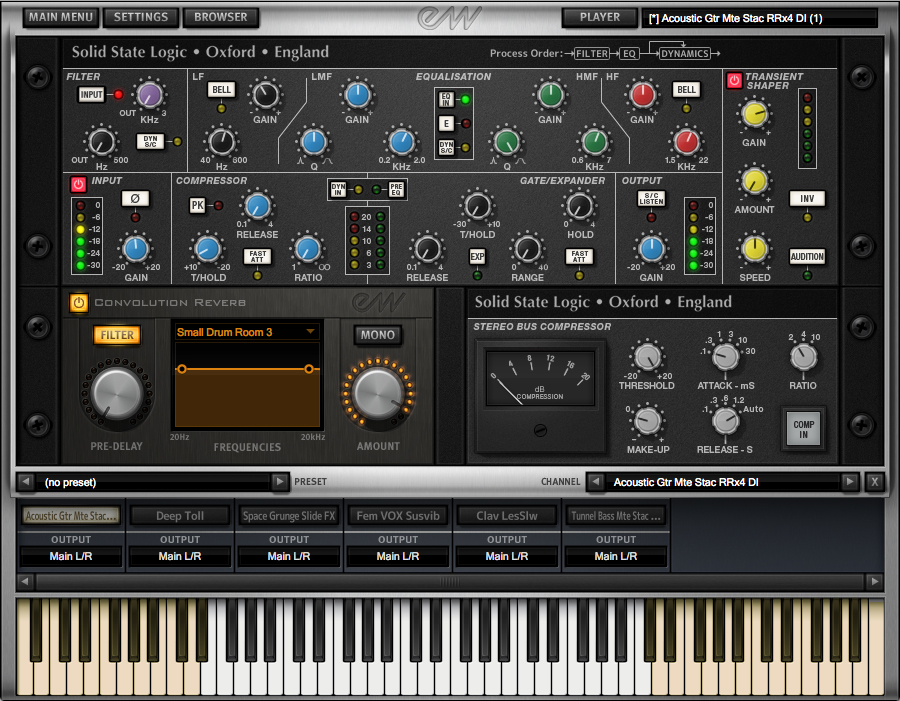Click the previous channel arrow
Screen dimensions: 900x701
point(596,482)
